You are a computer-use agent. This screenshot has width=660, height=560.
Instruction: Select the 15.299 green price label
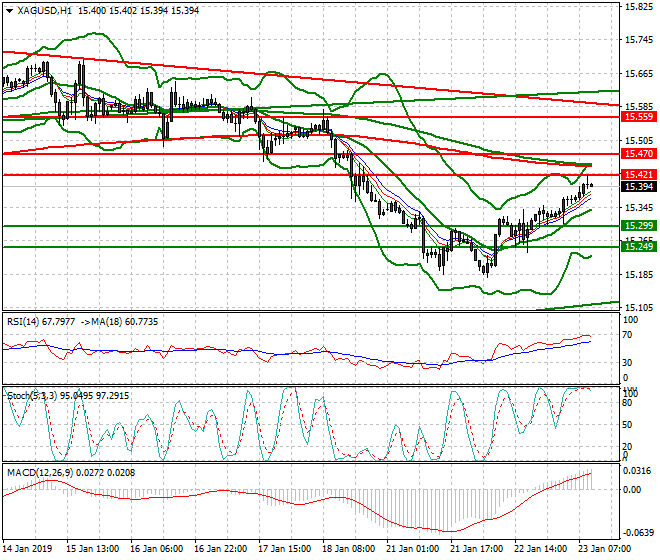click(639, 226)
